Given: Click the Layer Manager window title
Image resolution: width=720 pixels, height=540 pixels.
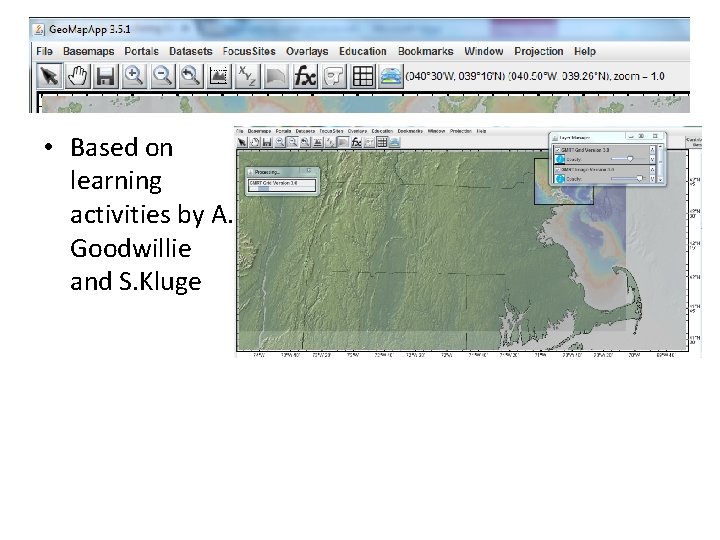Looking at the screenshot, I should (575, 137).
